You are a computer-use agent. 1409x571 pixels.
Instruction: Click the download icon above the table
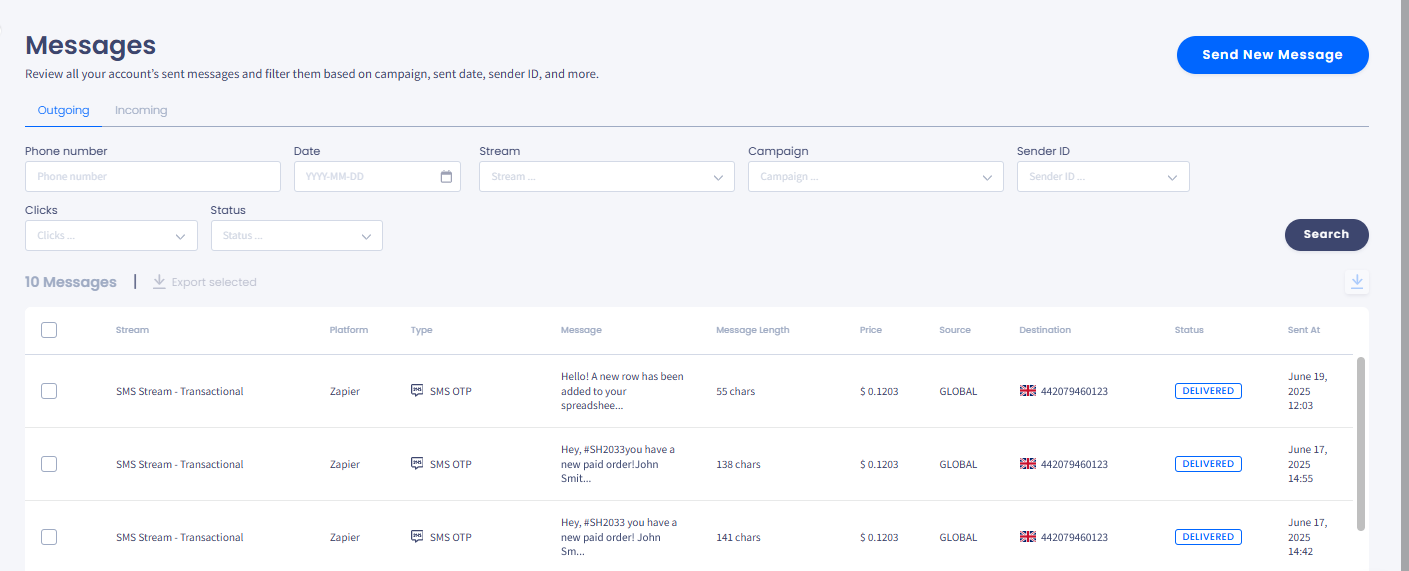pos(1357,282)
